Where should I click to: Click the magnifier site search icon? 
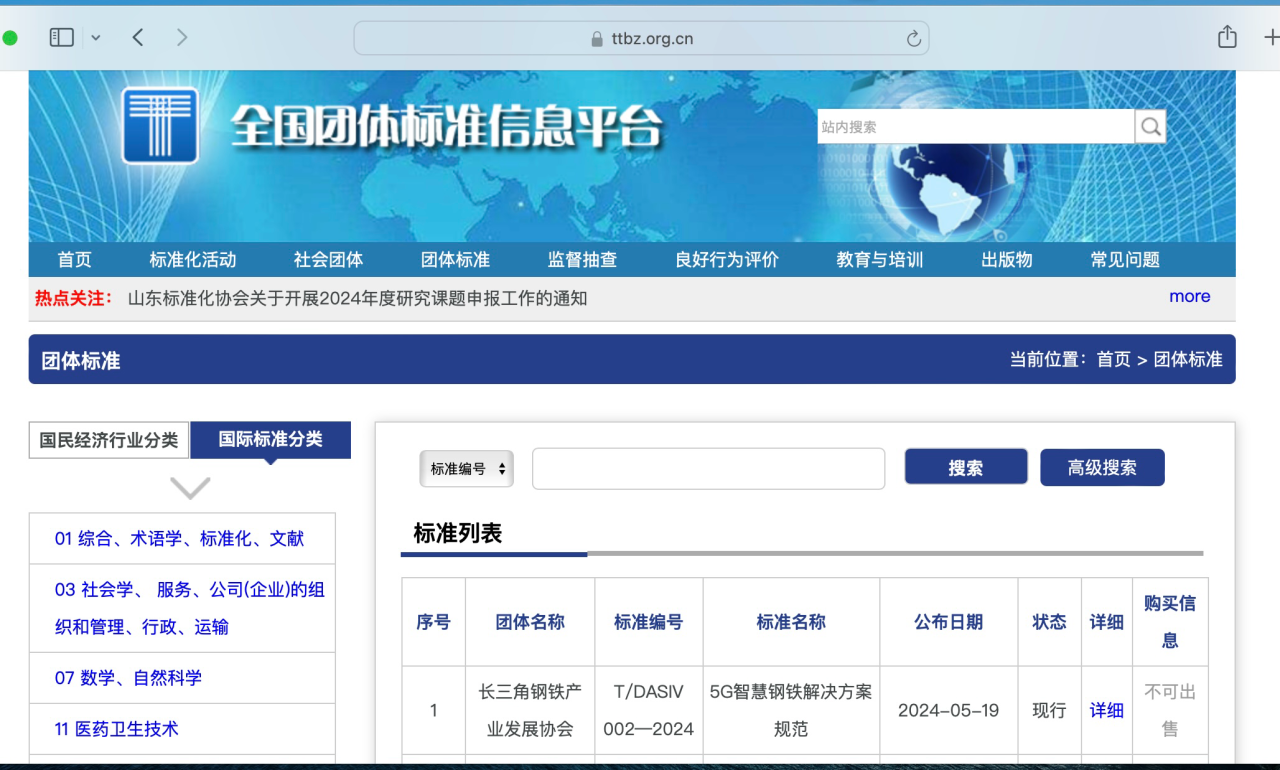1150,127
